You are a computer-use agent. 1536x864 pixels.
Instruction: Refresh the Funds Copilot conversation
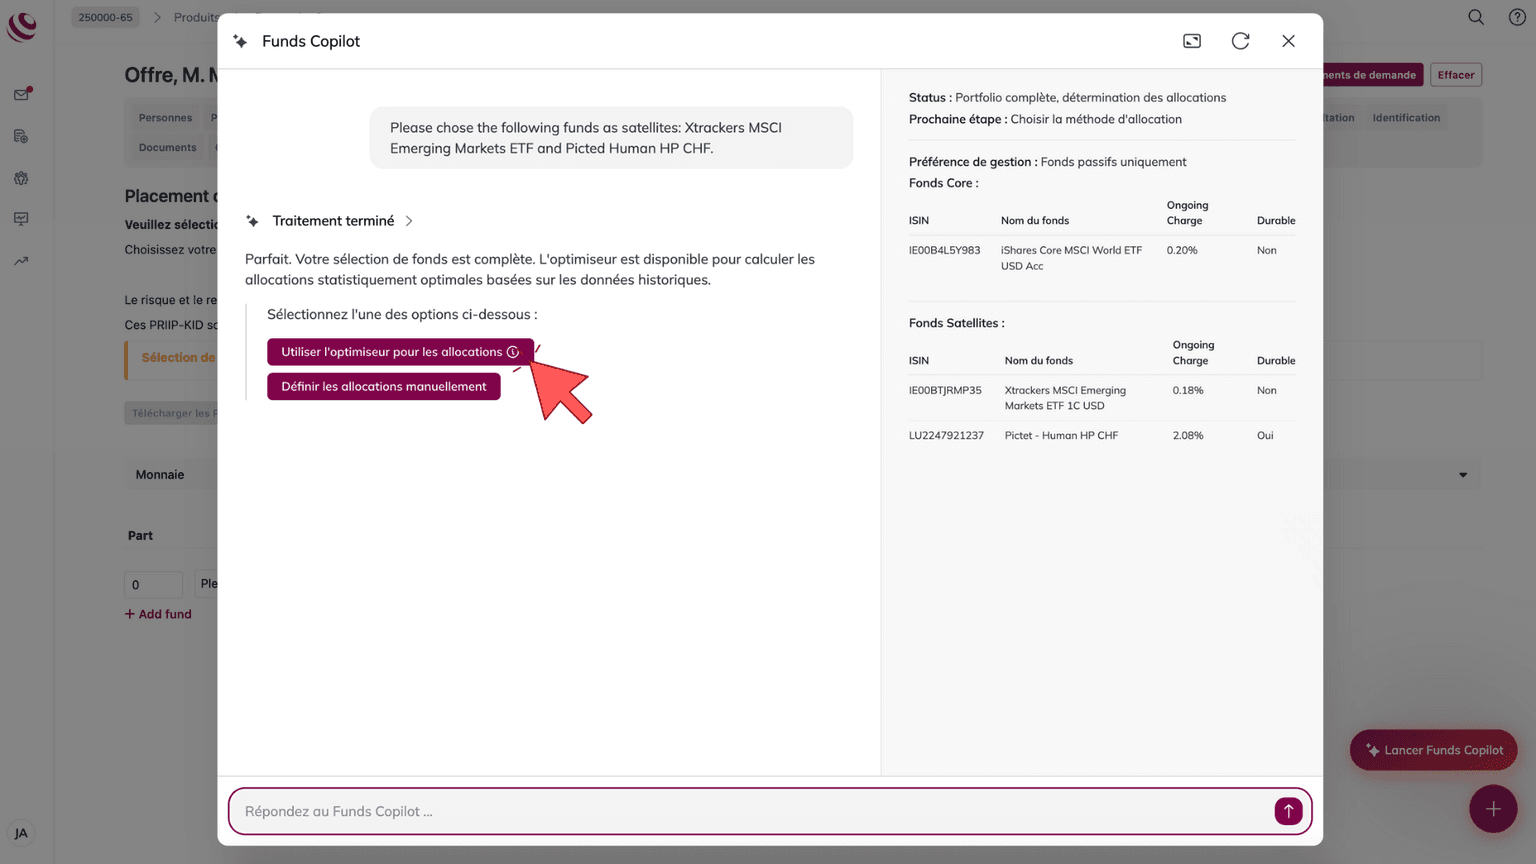tap(1240, 41)
